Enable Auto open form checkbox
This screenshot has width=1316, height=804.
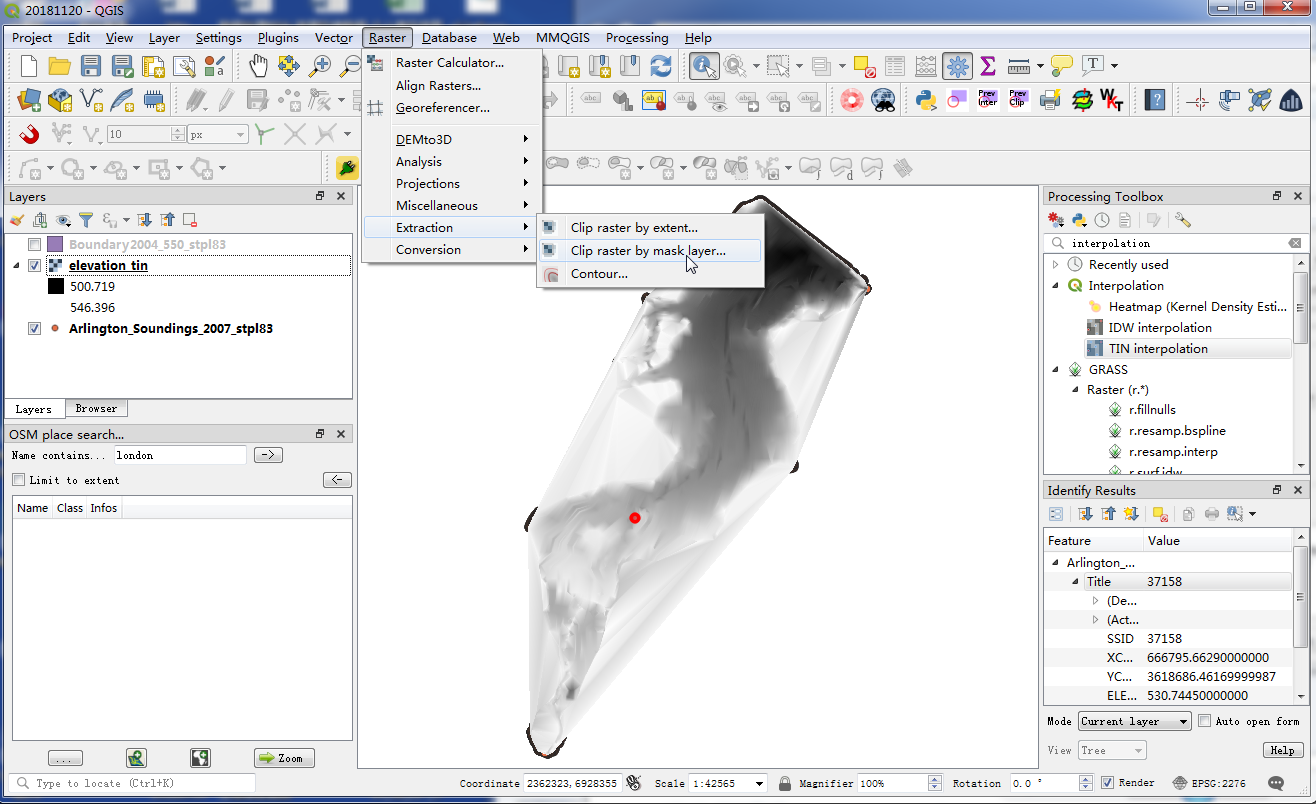[x=1205, y=721]
